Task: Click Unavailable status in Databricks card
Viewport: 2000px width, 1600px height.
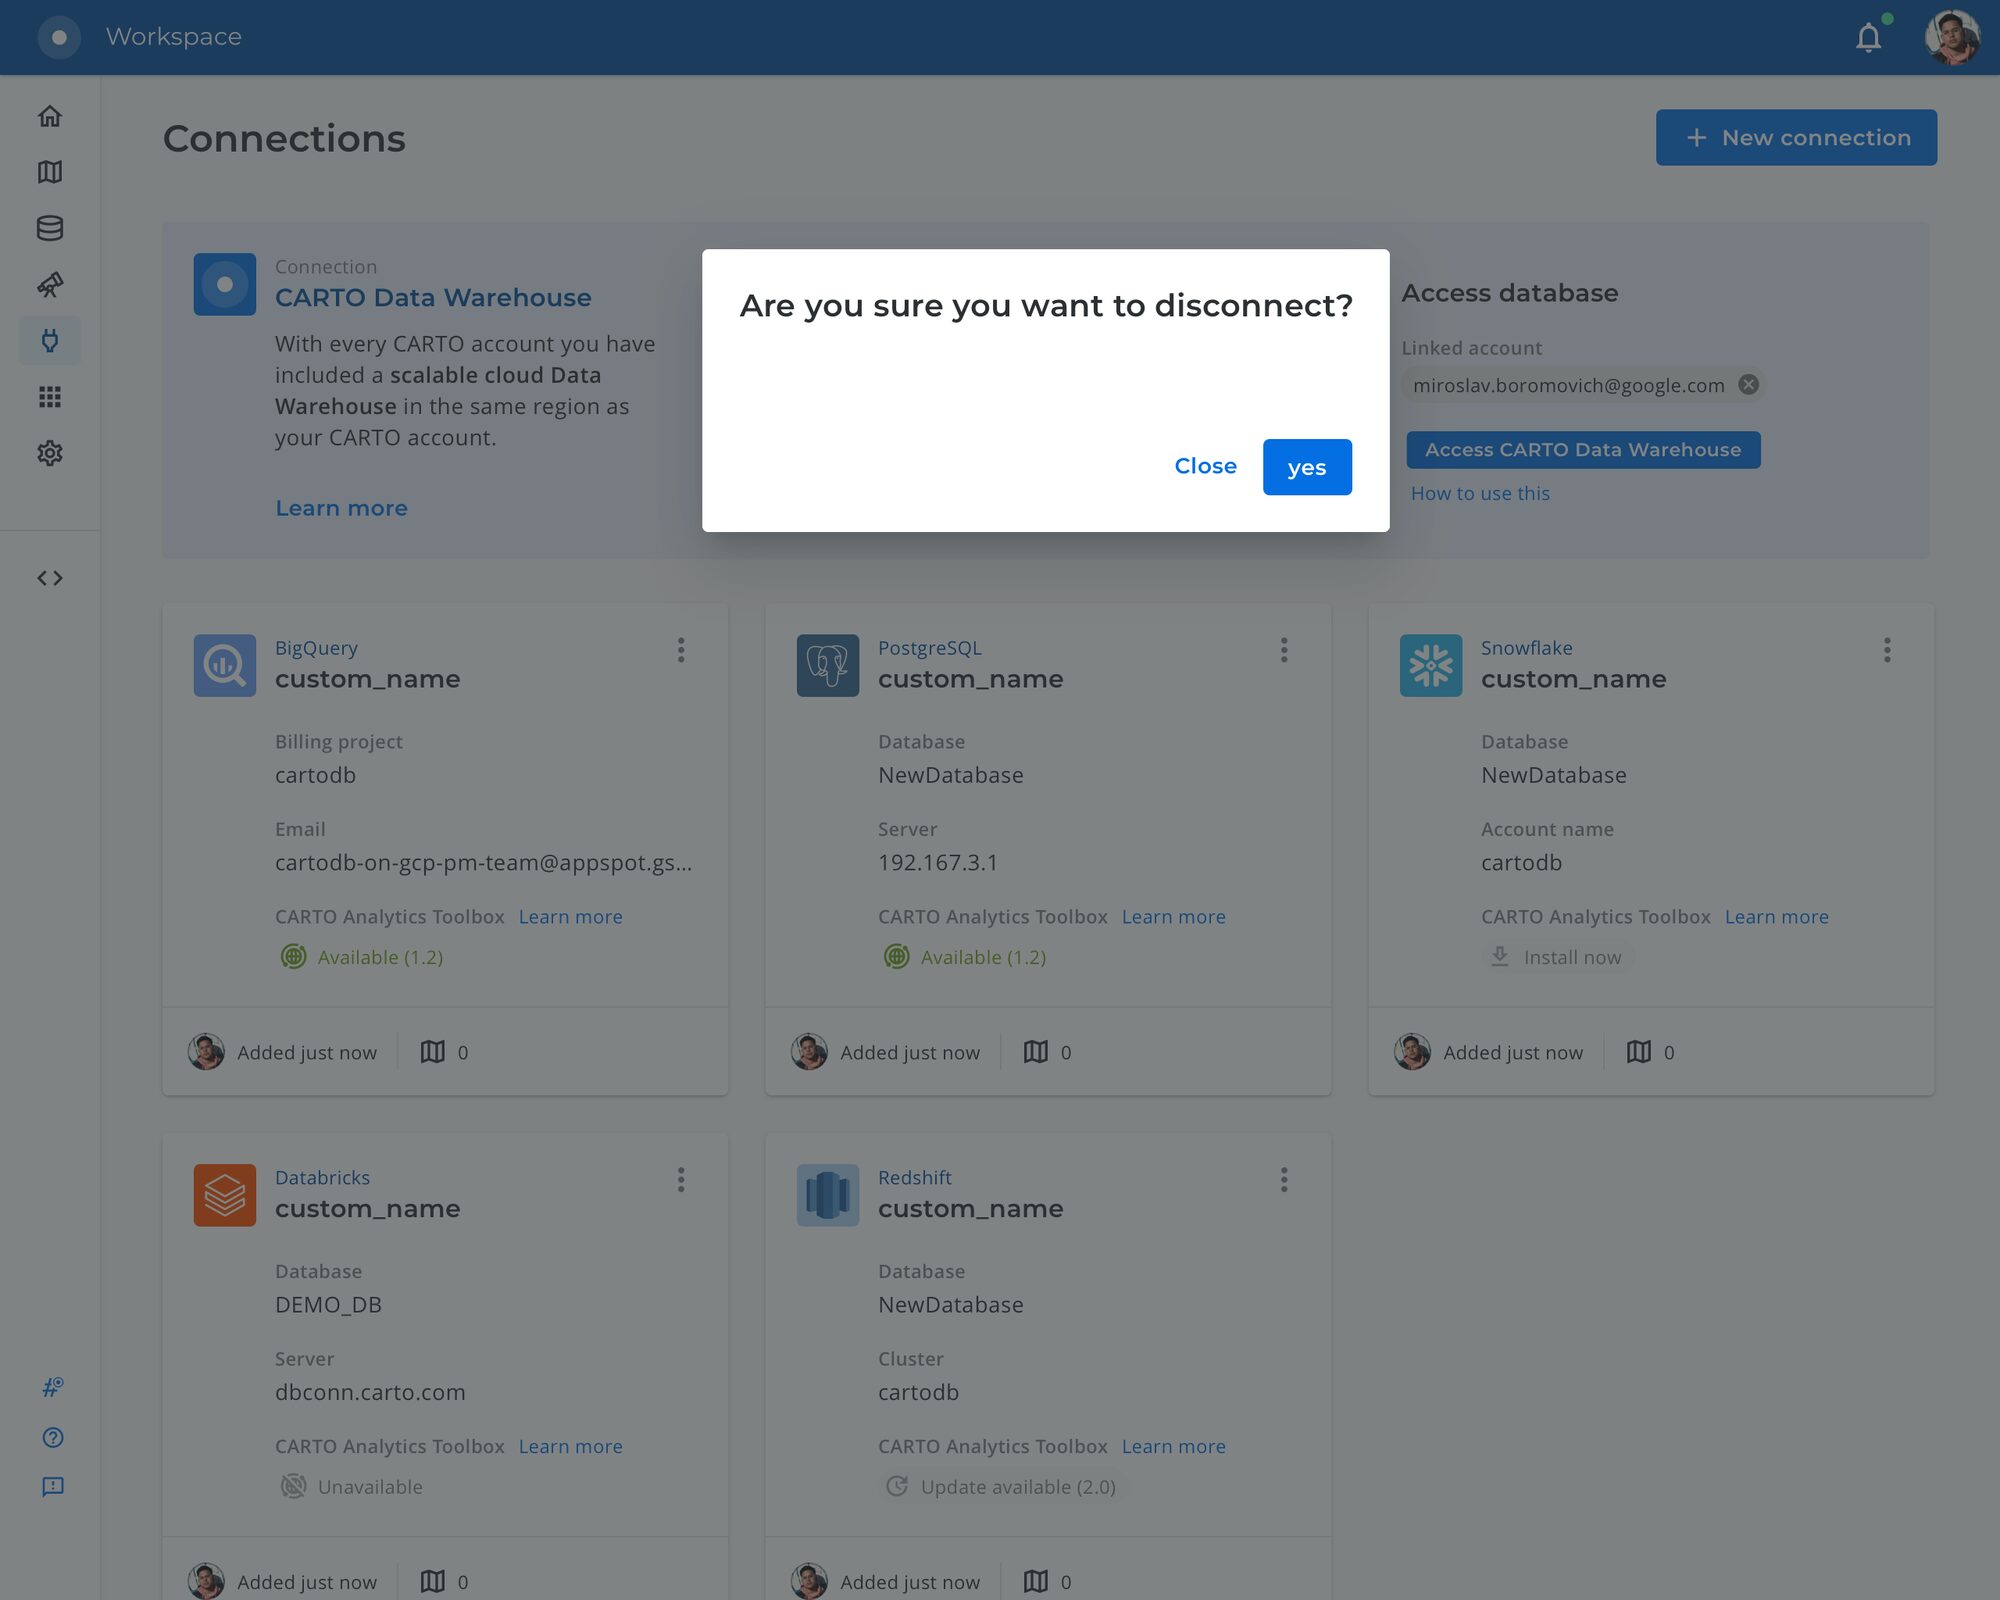Action: [x=352, y=1487]
